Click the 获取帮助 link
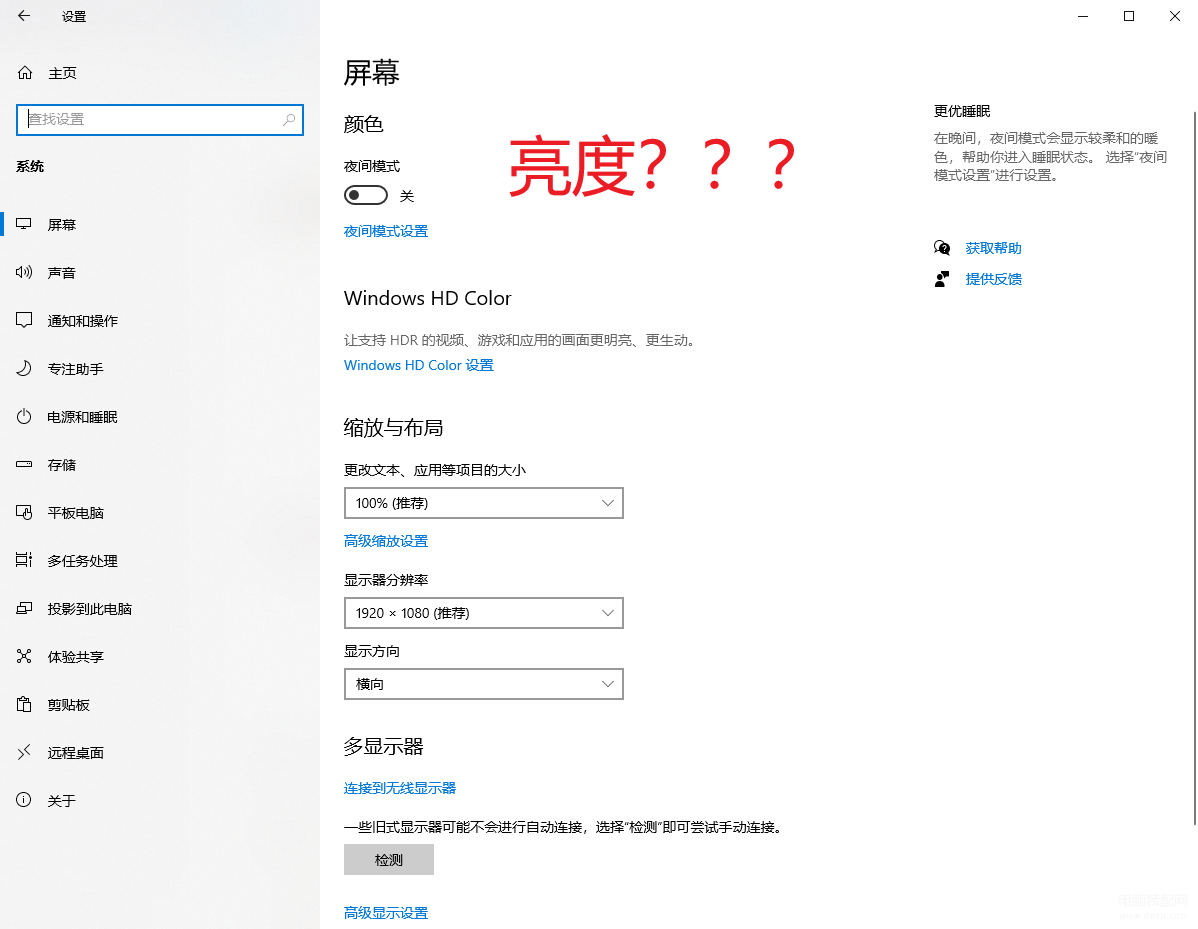 click(x=993, y=248)
